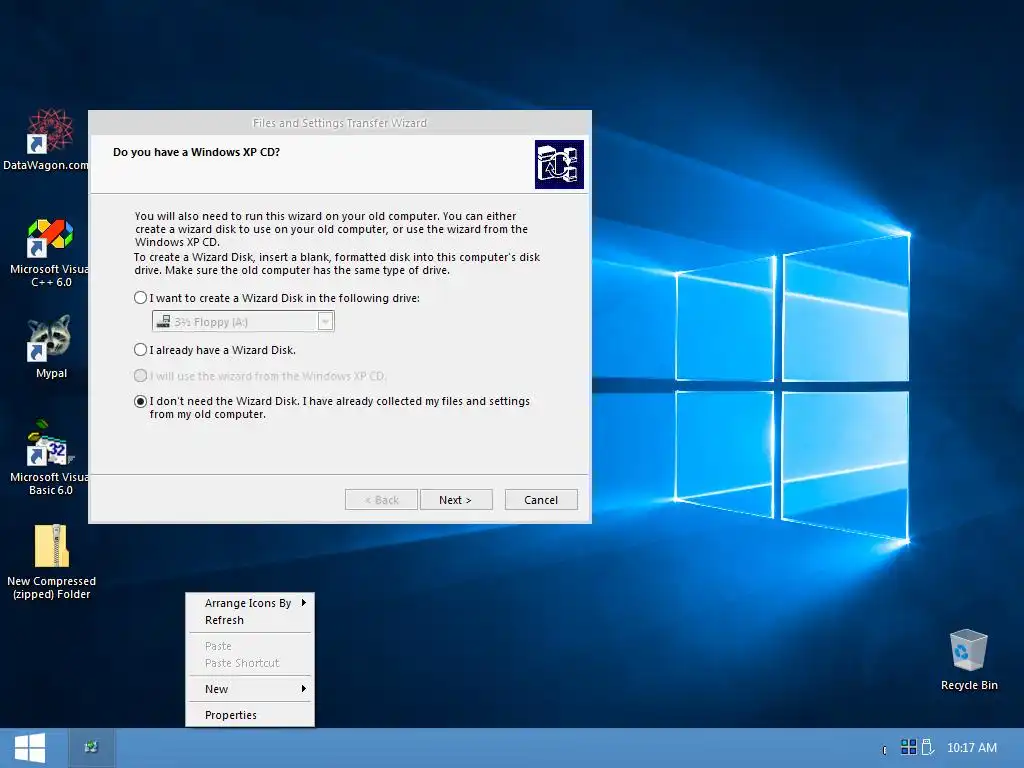Open Properties from the context menu
Image resolution: width=1024 pixels, height=768 pixels.
click(249, 715)
